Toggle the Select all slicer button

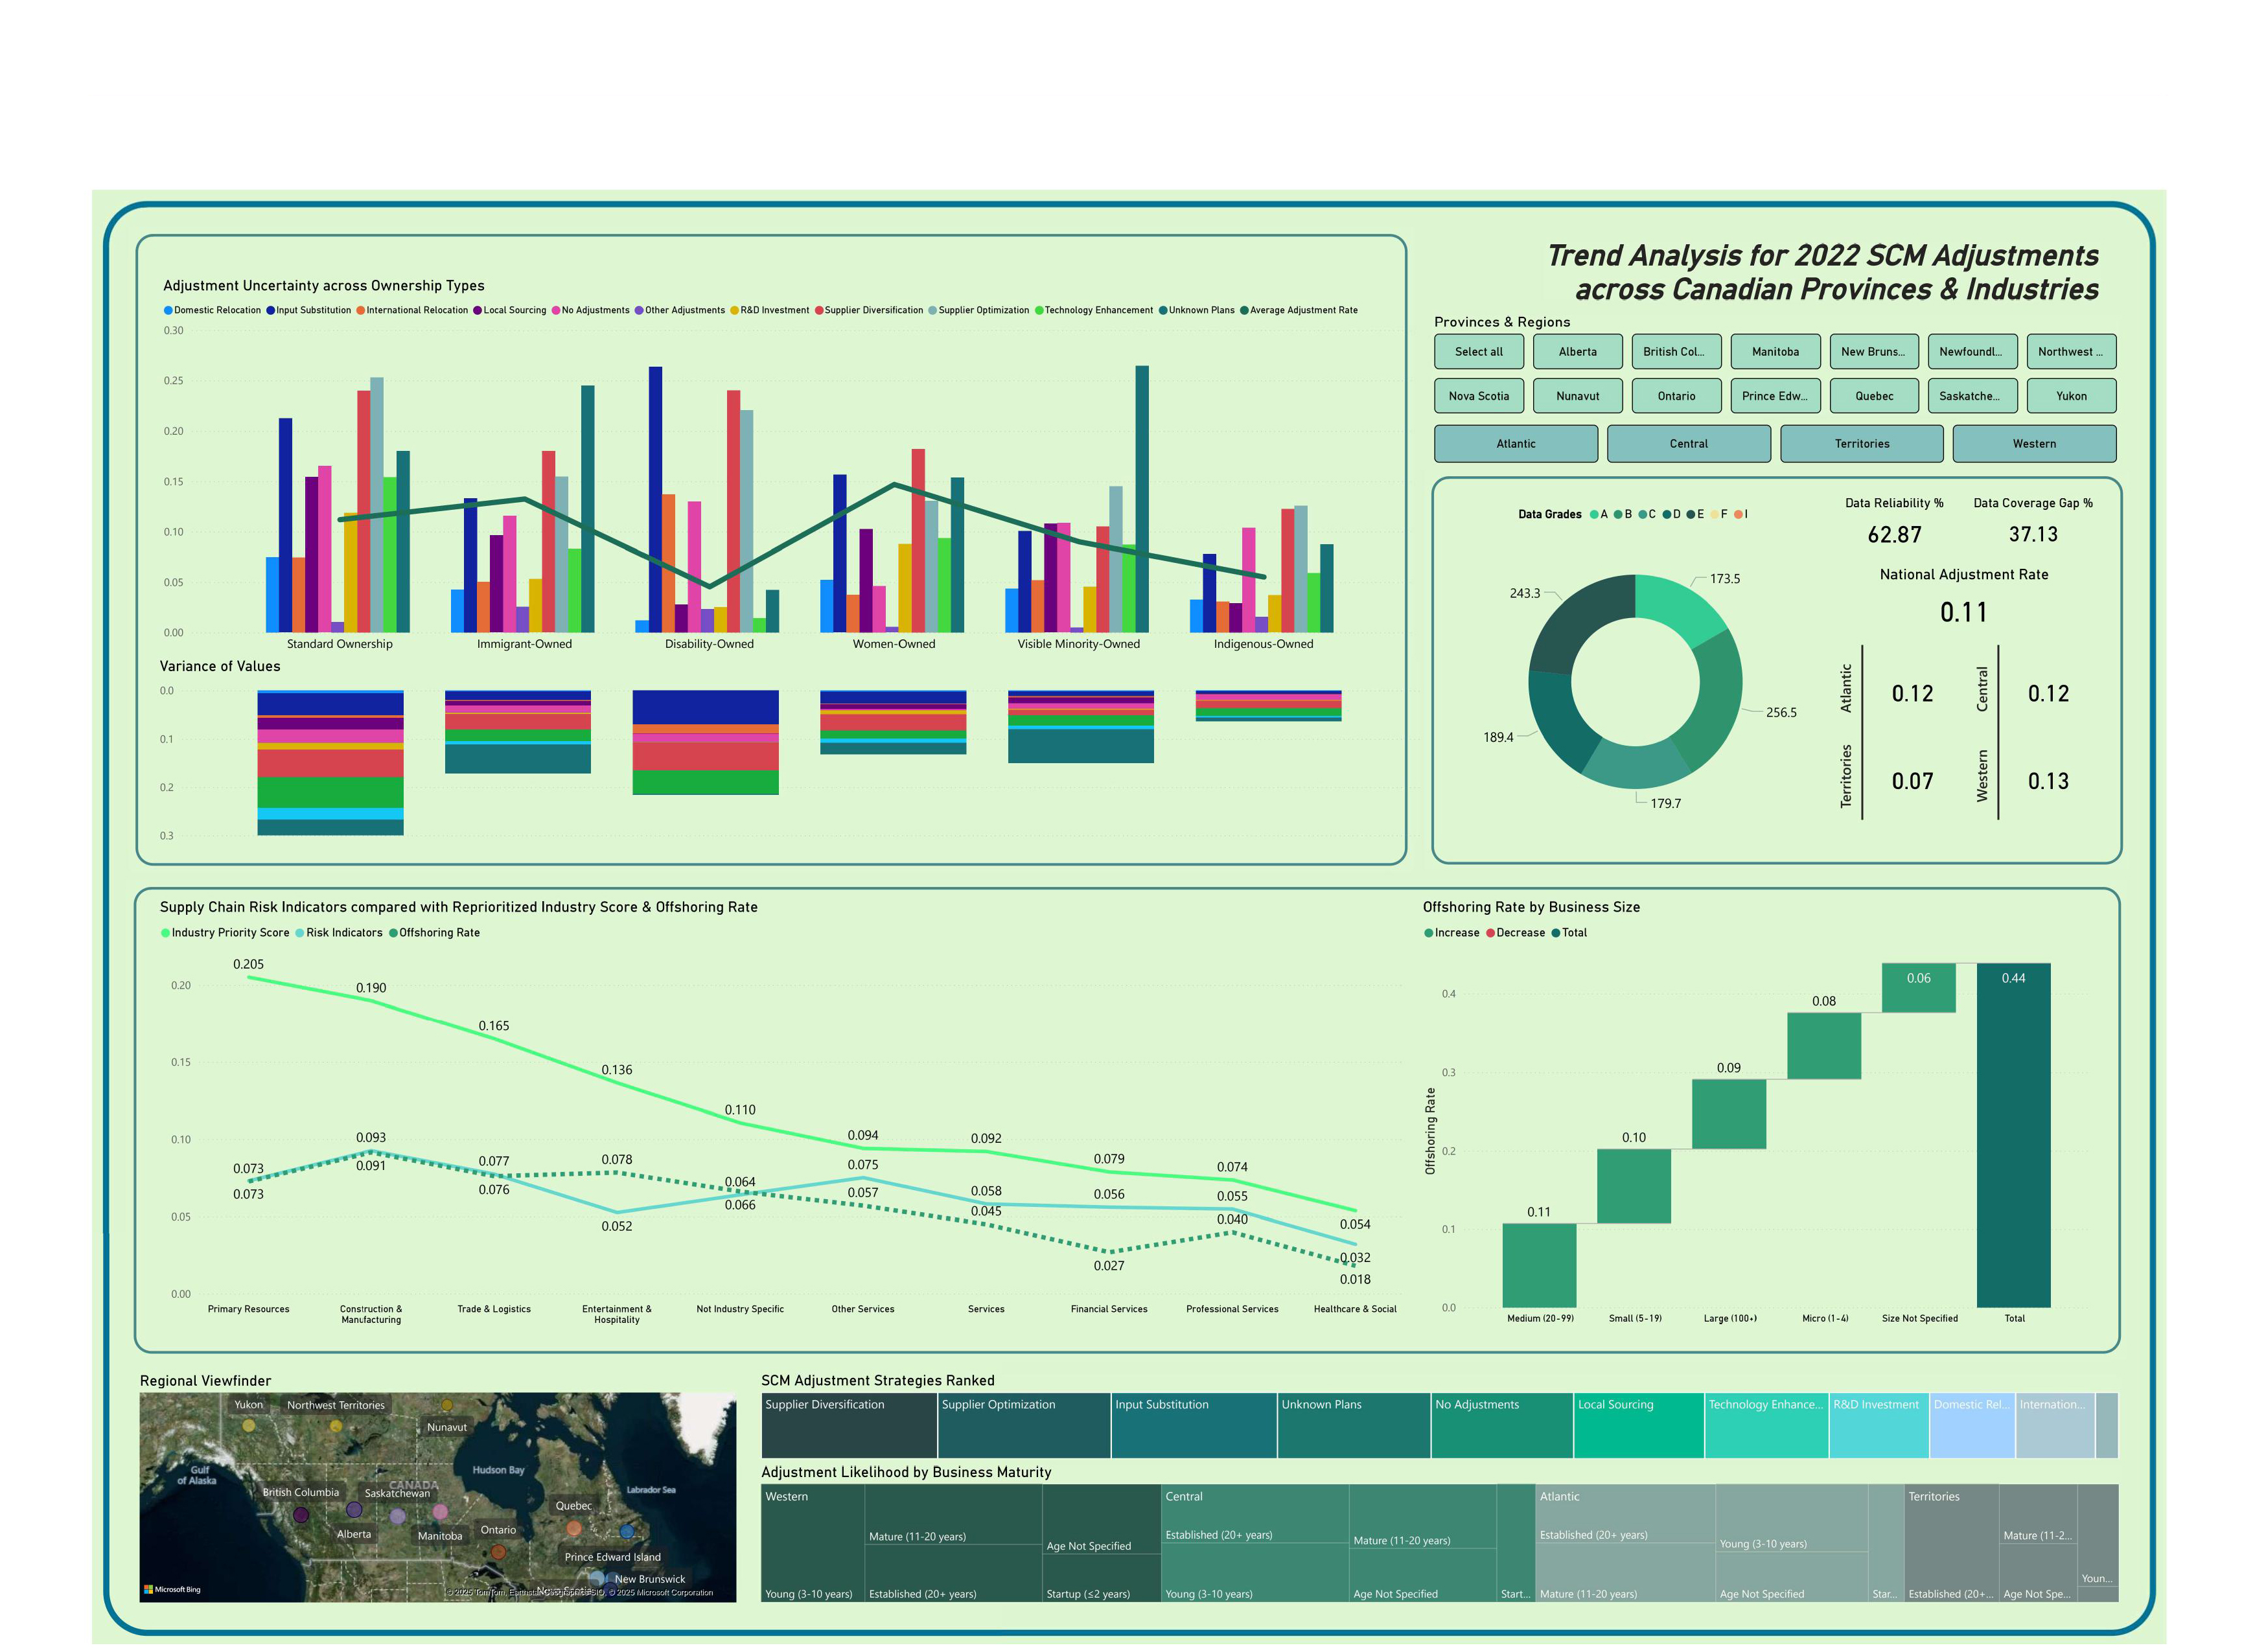(1478, 352)
